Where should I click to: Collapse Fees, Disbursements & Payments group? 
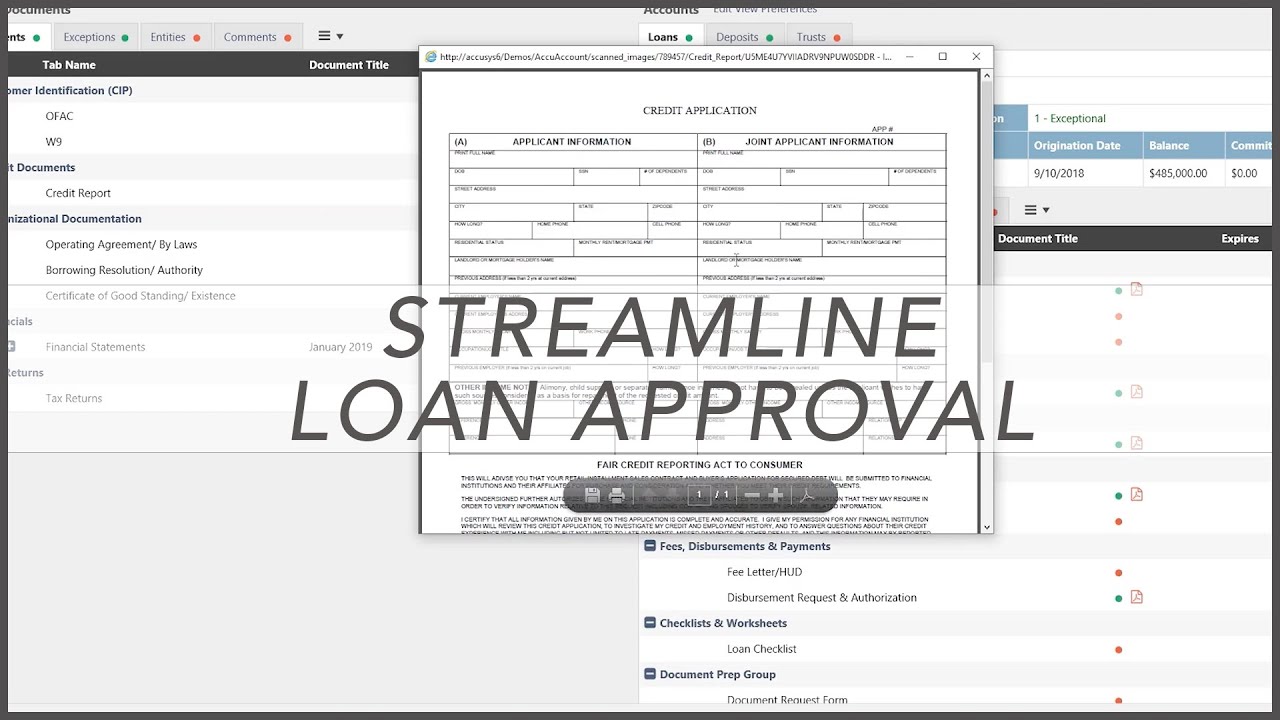pyautogui.click(x=650, y=546)
